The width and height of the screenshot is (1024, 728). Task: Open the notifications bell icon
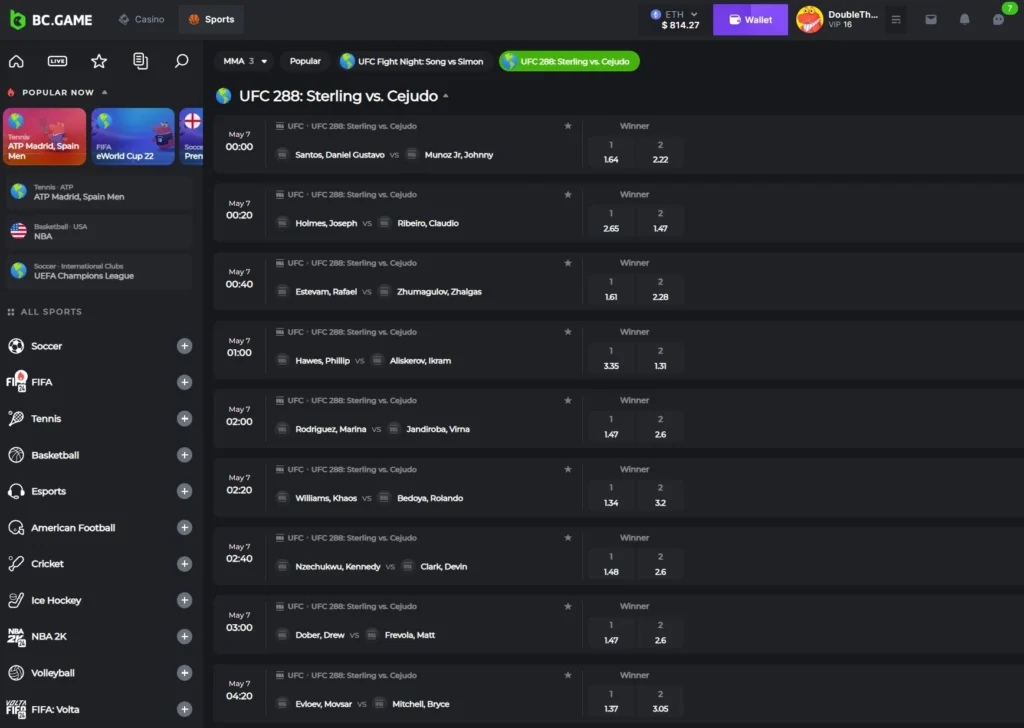tap(965, 20)
